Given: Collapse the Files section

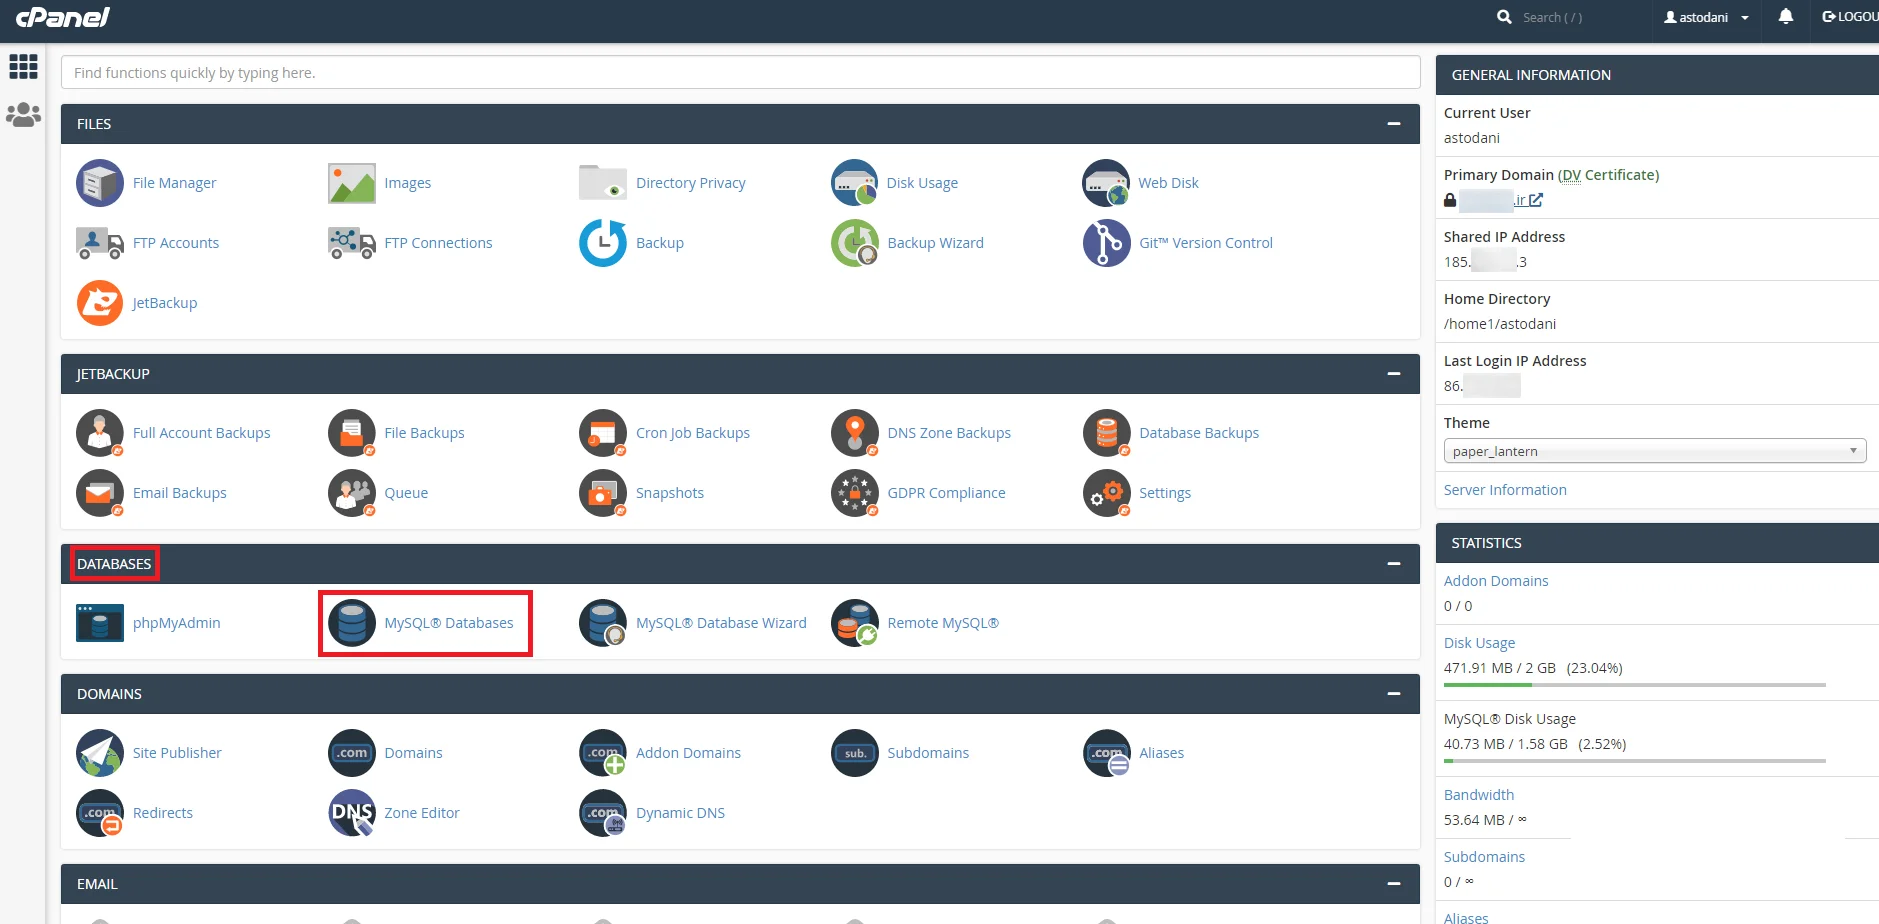Looking at the screenshot, I should pyautogui.click(x=1393, y=124).
